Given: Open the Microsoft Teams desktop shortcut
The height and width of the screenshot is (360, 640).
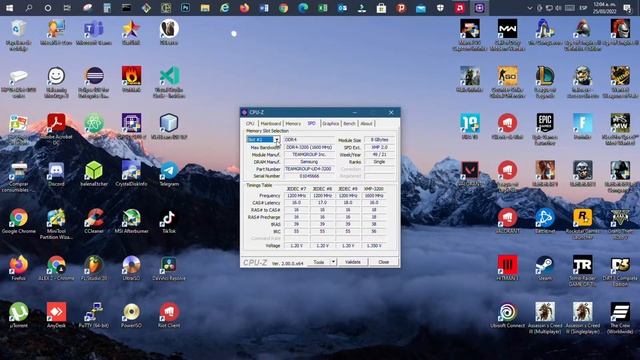Looking at the screenshot, I should [x=93, y=33].
